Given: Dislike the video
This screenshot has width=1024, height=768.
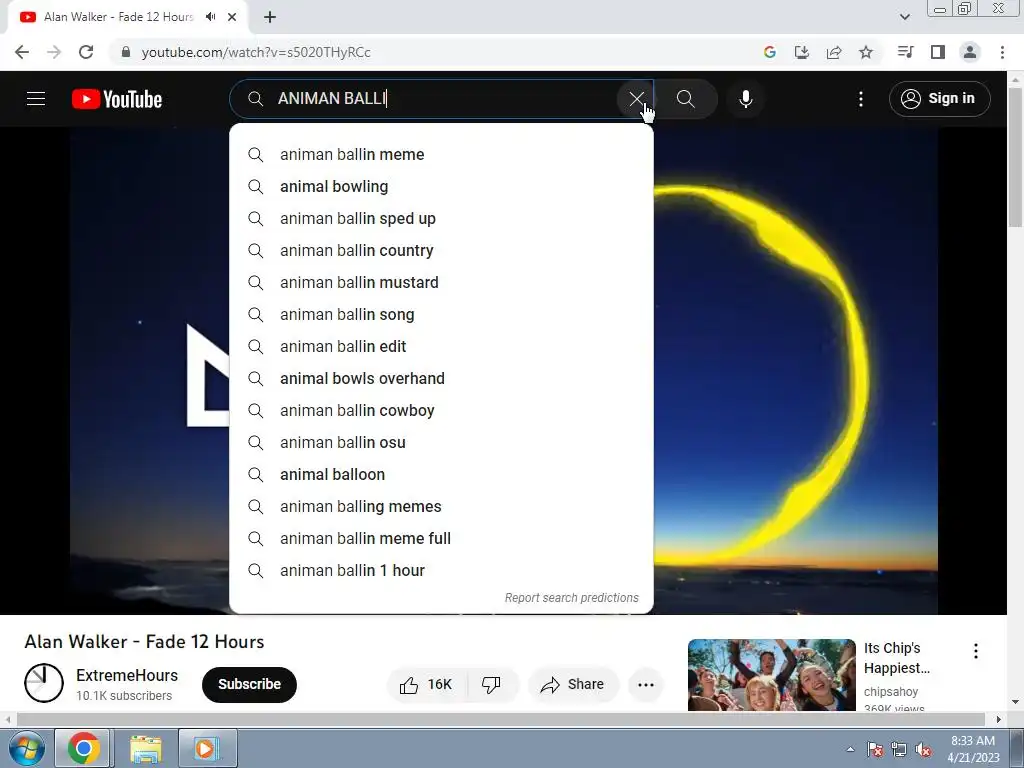Looking at the screenshot, I should point(492,684).
